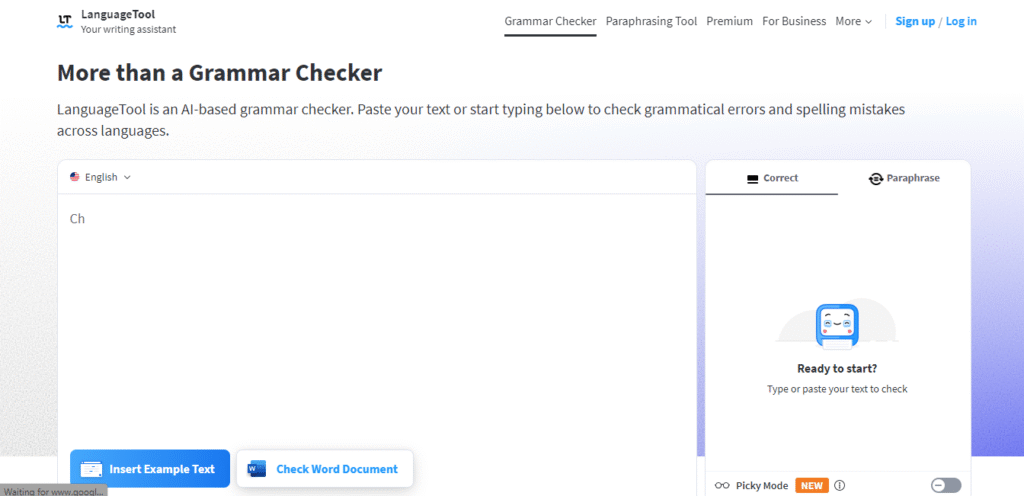Screen dimensions: 1024x496
Task: Click the US flag language icon
Action: (74, 177)
